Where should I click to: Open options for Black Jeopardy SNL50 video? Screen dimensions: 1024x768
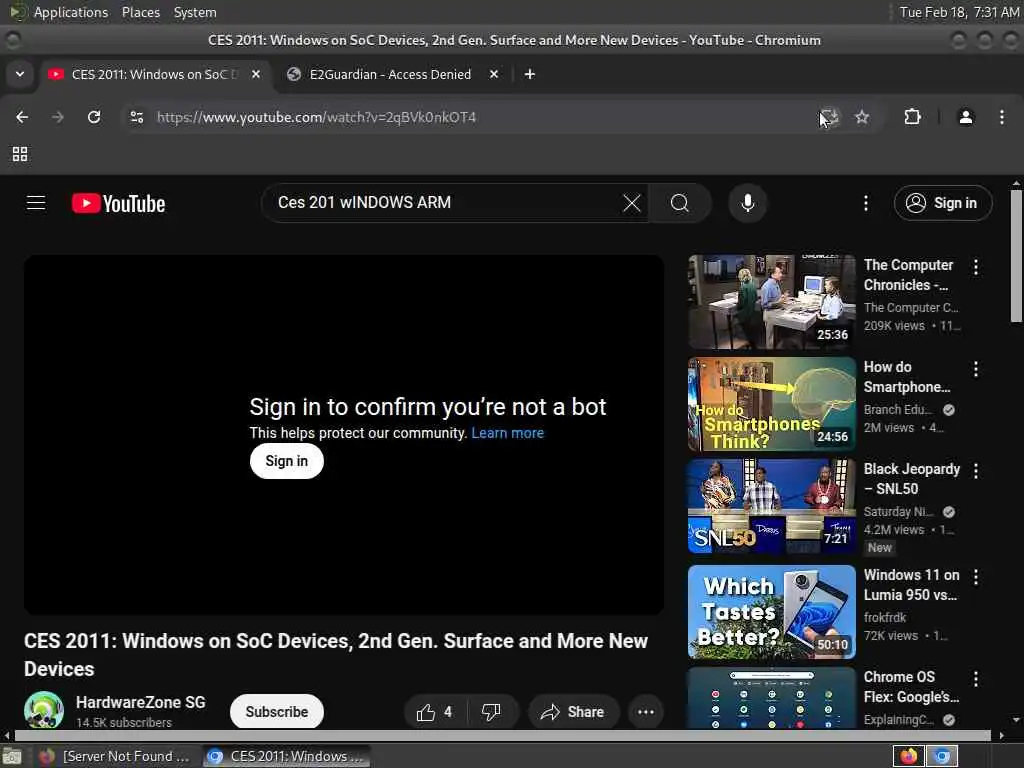tap(976, 471)
